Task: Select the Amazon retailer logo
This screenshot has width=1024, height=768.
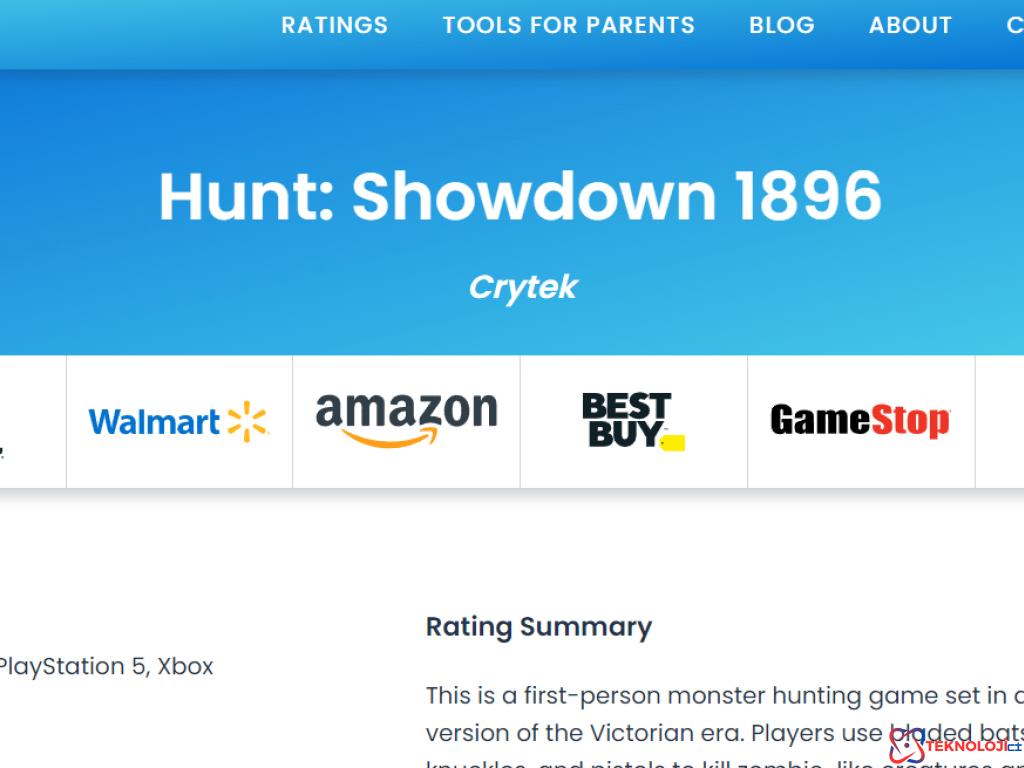Action: pyautogui.click(x=406, y=415)
